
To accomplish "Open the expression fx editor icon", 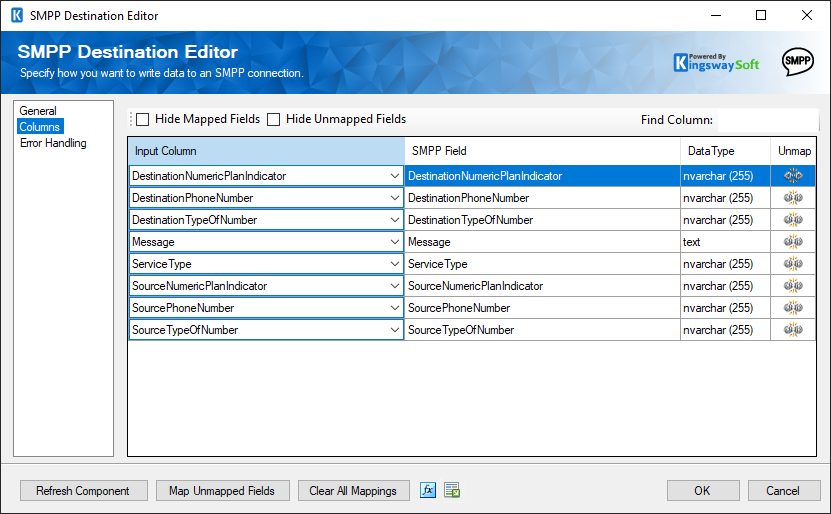I will click(x=428, y=490).
